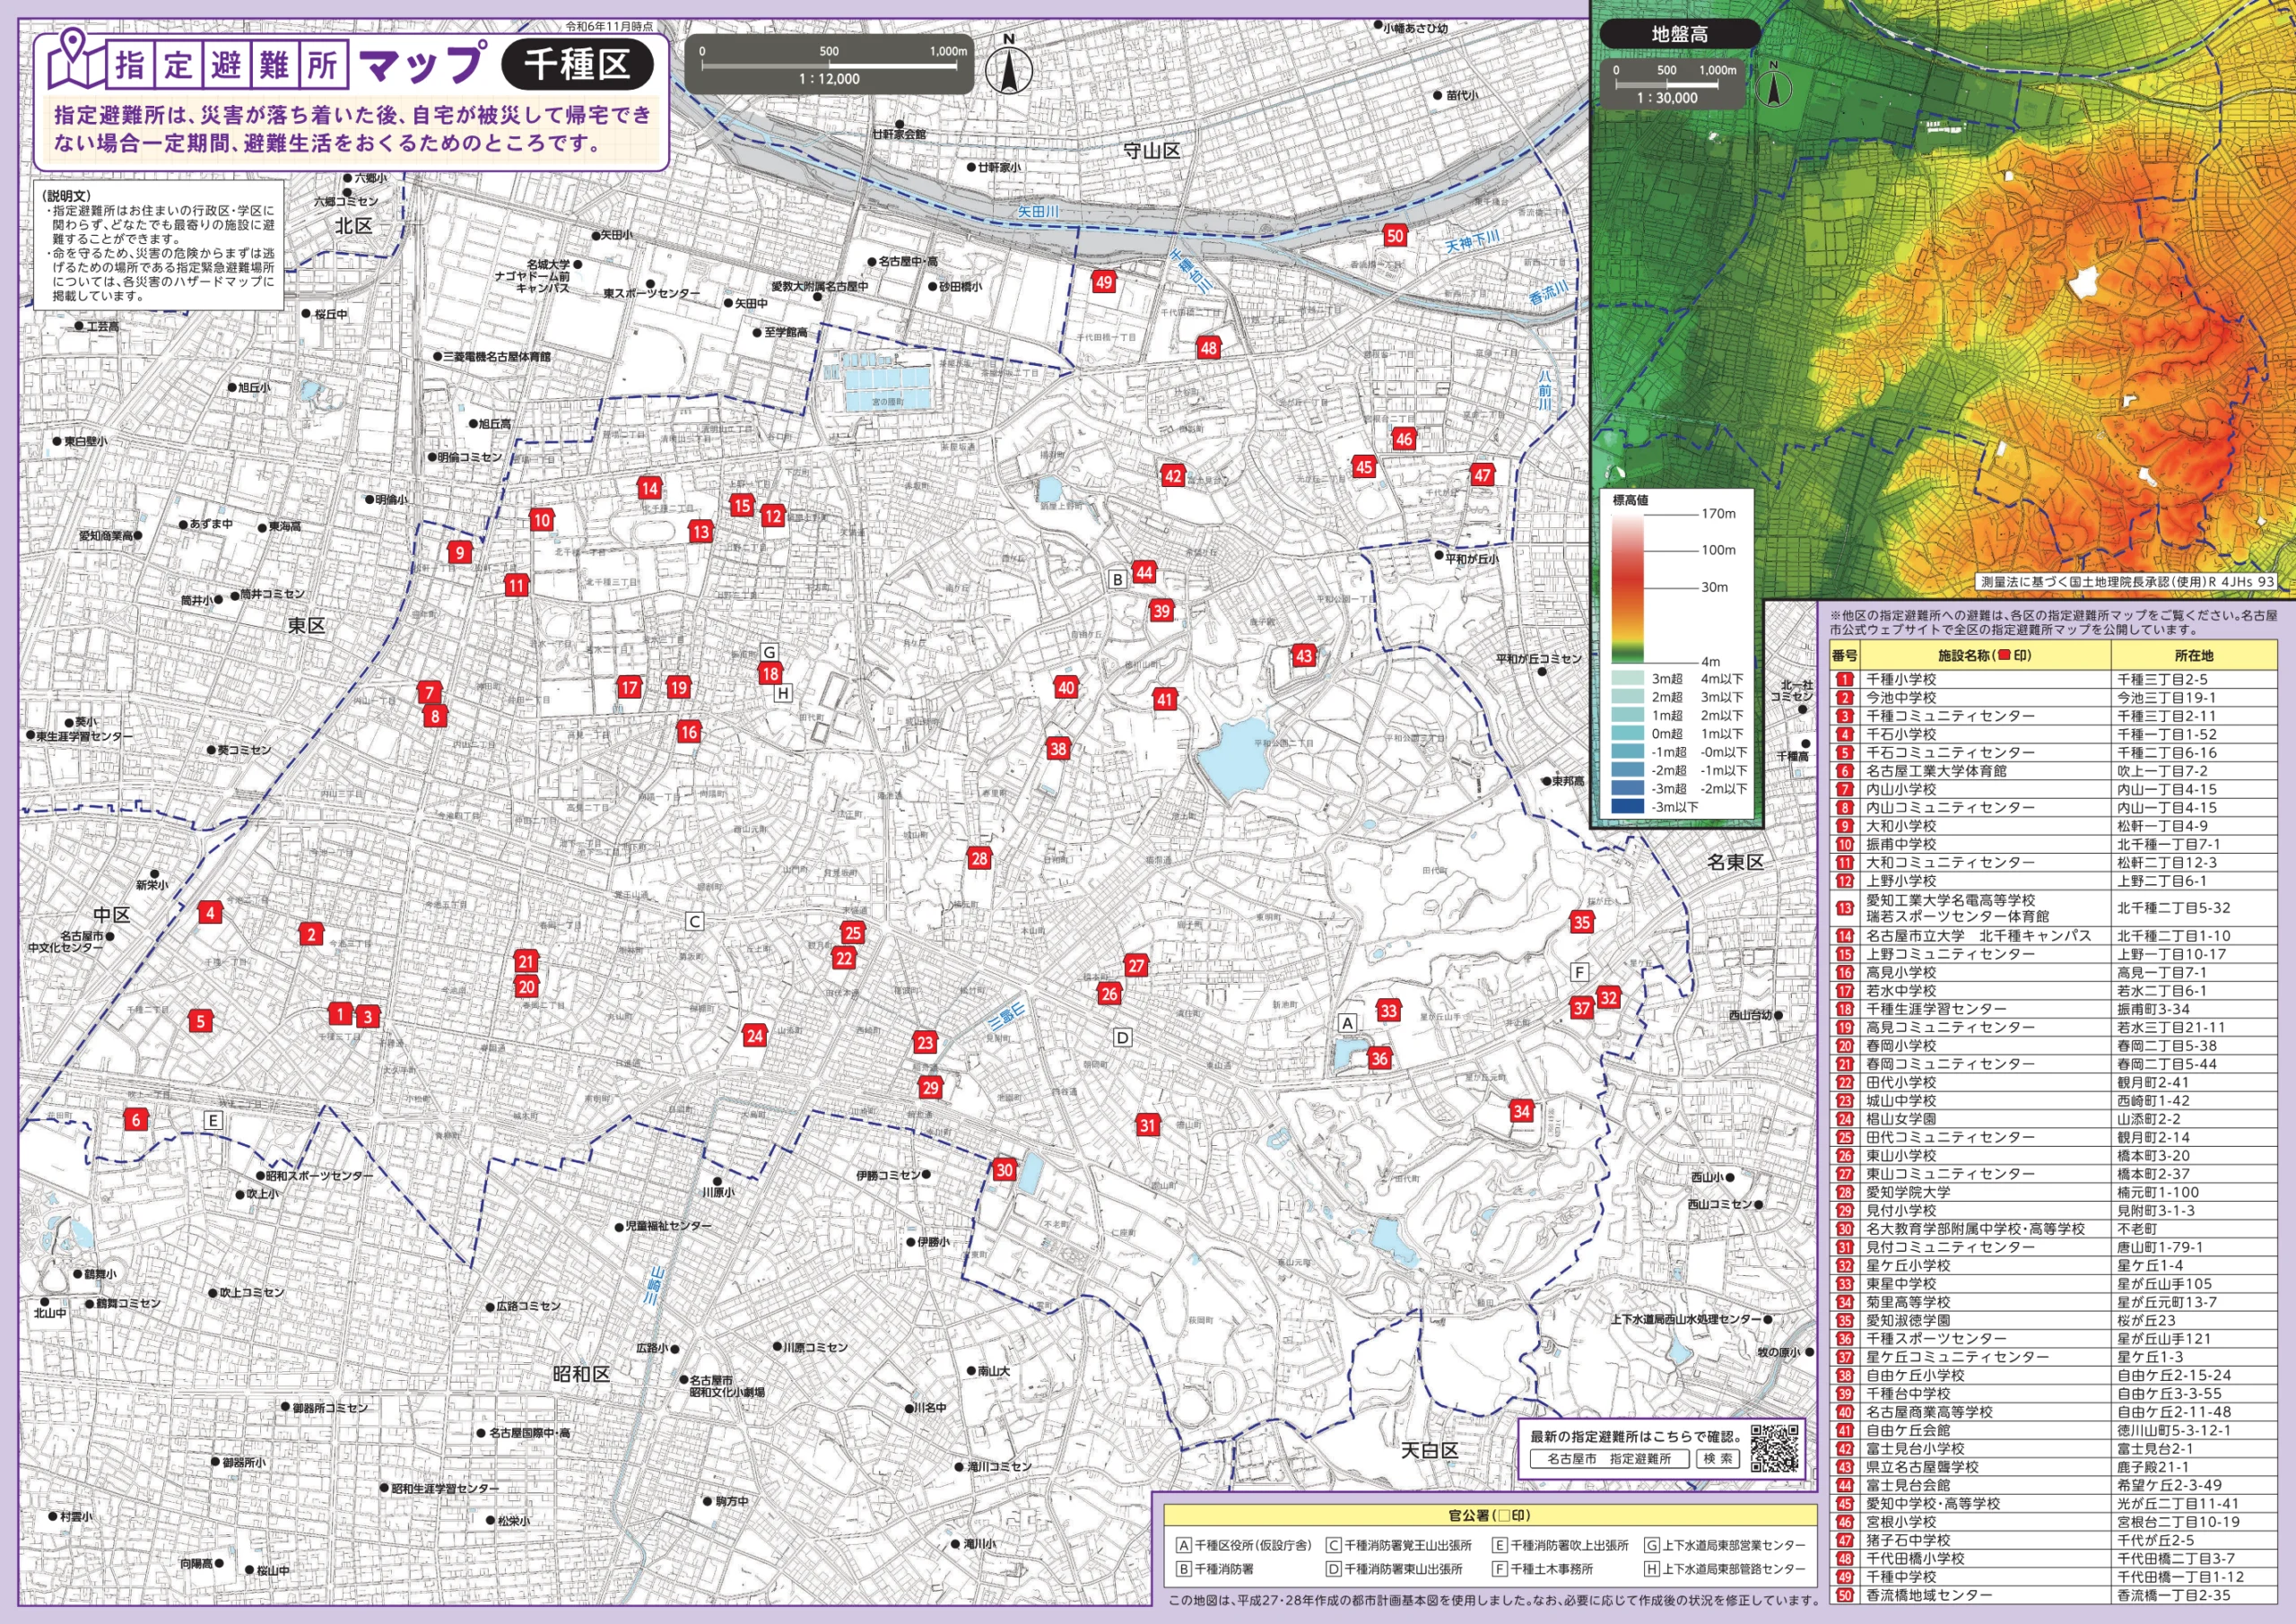Click government office marker C
The image size is (2296, 1624).
click(694, 922)
